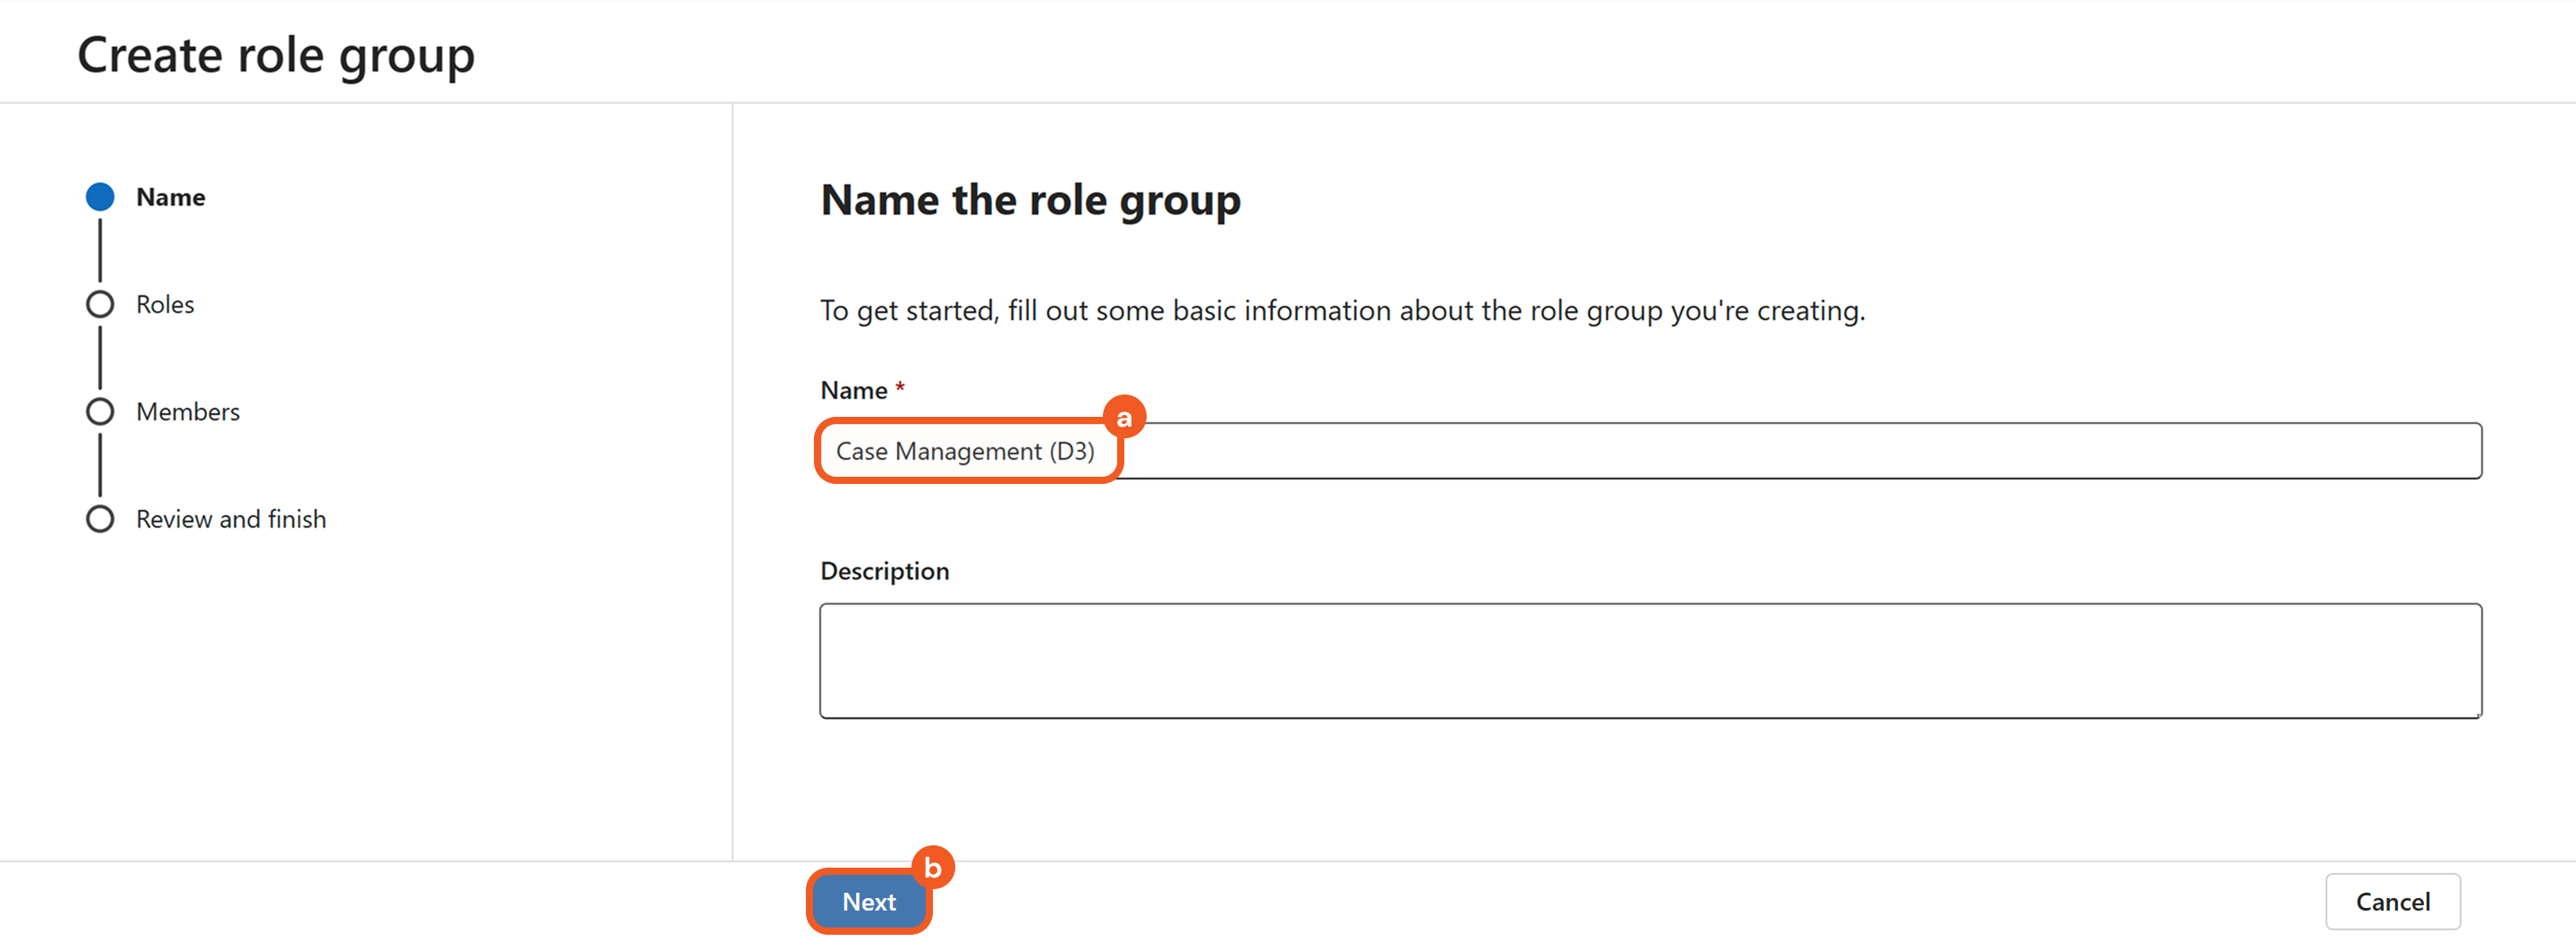Click the 'Name the role group' heading
This screenshot has width=2576, height=941.
pos(1030,200)
